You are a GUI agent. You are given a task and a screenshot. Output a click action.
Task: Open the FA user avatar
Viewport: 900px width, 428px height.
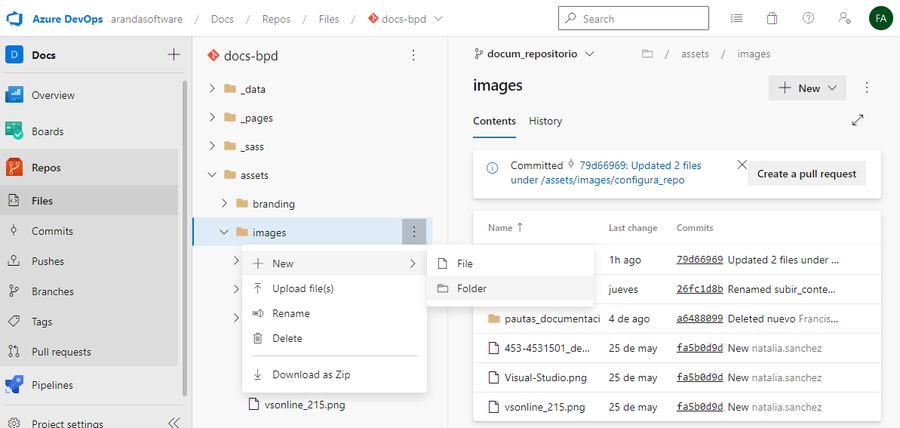point(880,19)
